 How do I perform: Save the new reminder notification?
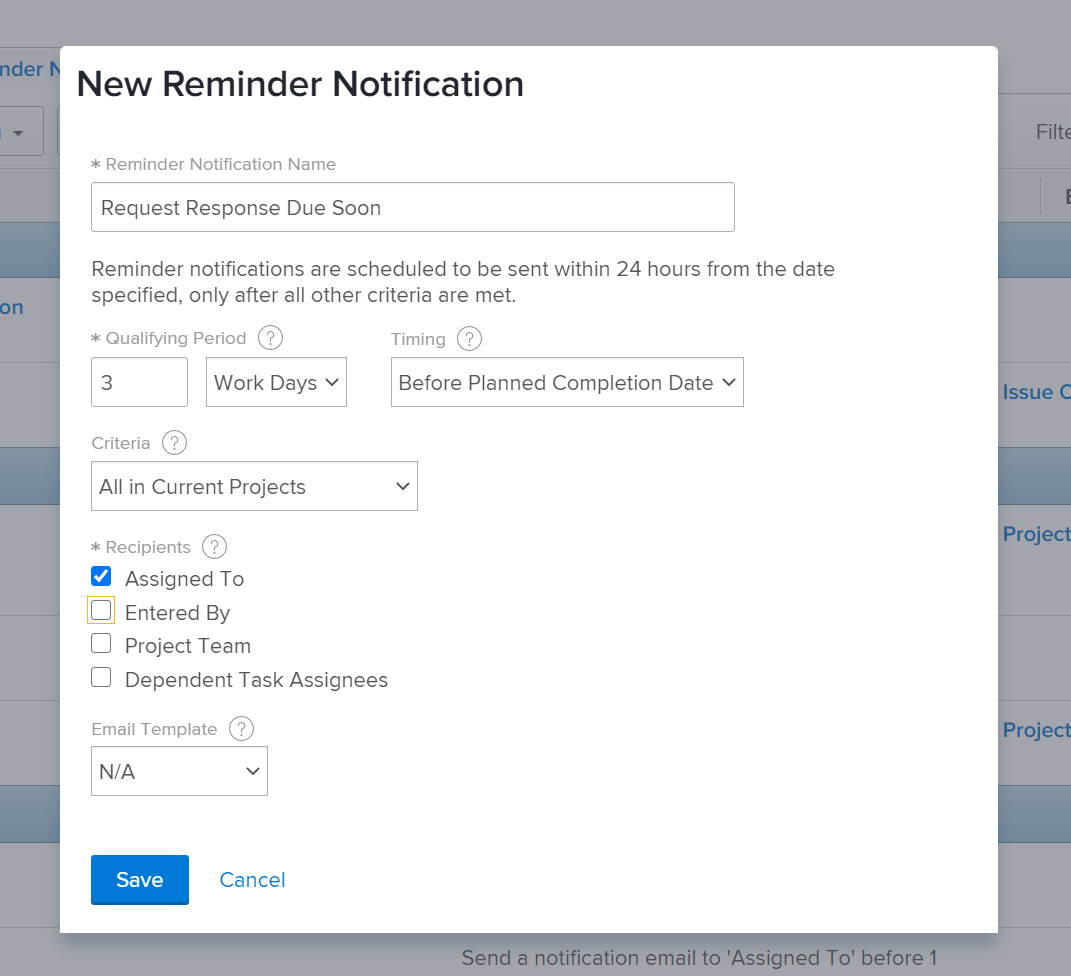tap(139, 880)
